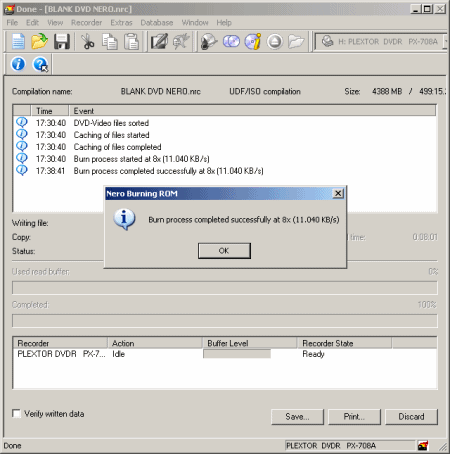
Task: Enable the Verify written data checkbox
Action: [x=16, y=413]
